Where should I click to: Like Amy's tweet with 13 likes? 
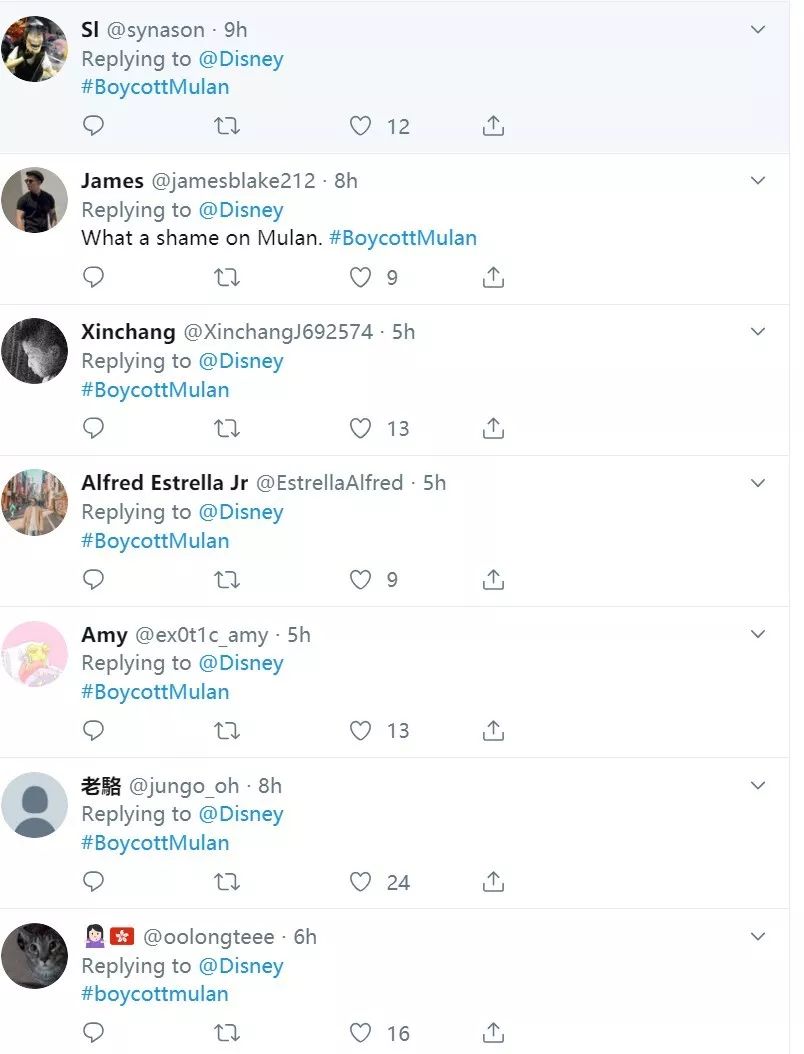(x=361, y=731)
